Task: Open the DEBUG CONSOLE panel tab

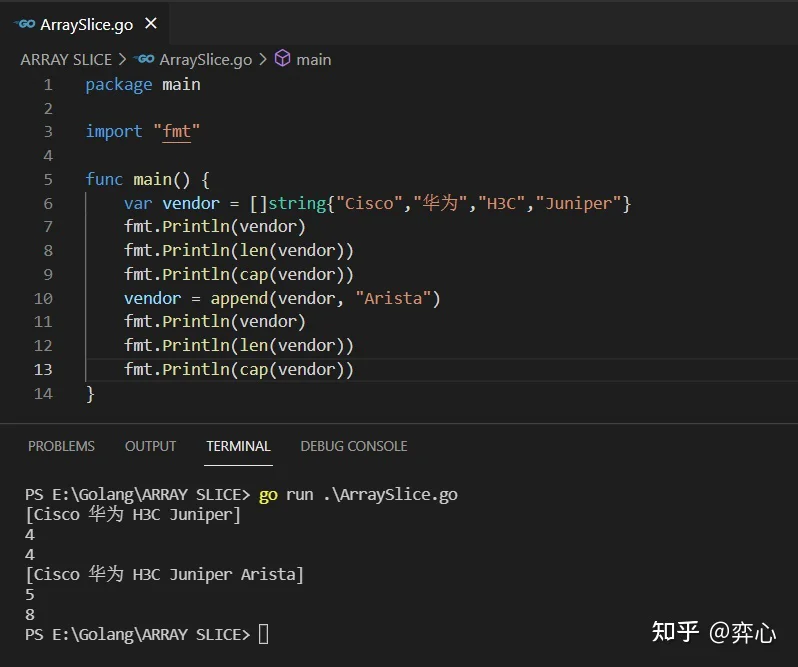Action: coord(354,446)
